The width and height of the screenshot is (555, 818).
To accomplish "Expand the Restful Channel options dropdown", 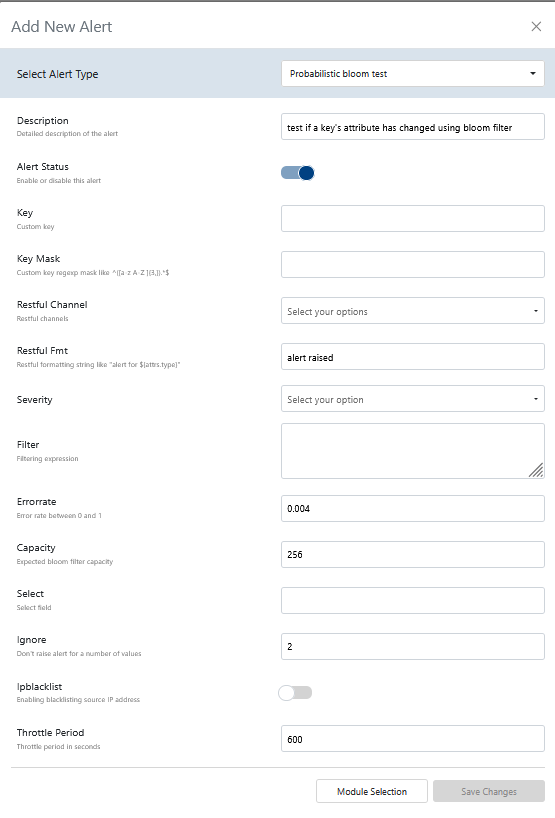I will [413, 311].
